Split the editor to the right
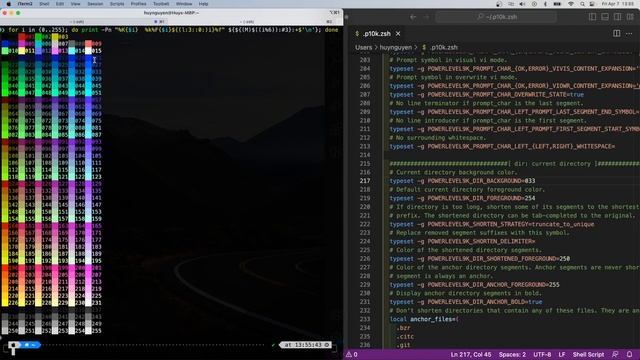 tap(616, 34)
